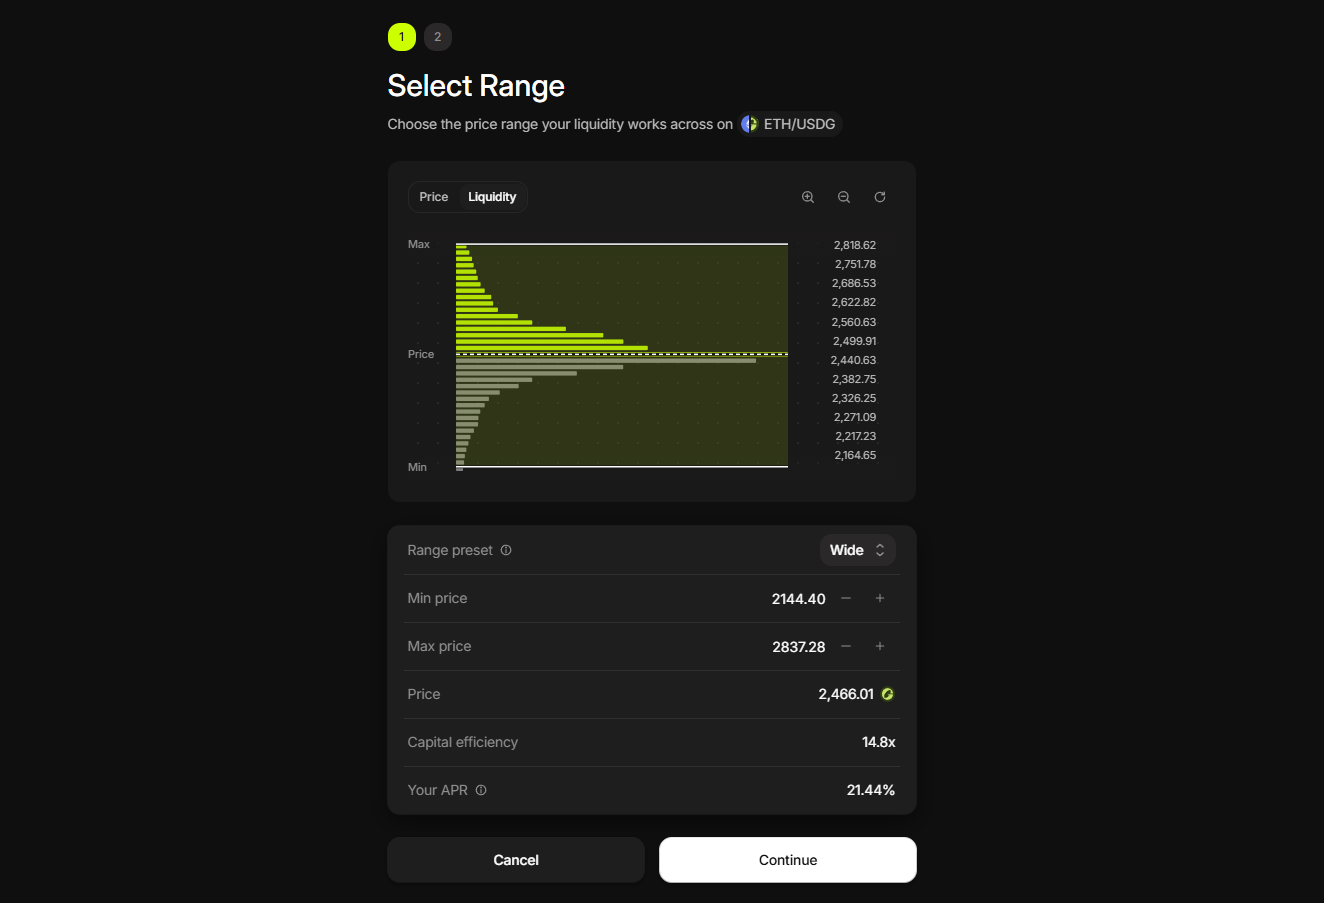Click the 21.44% APR value
The image size is (1324, 903).
(871, 790)
